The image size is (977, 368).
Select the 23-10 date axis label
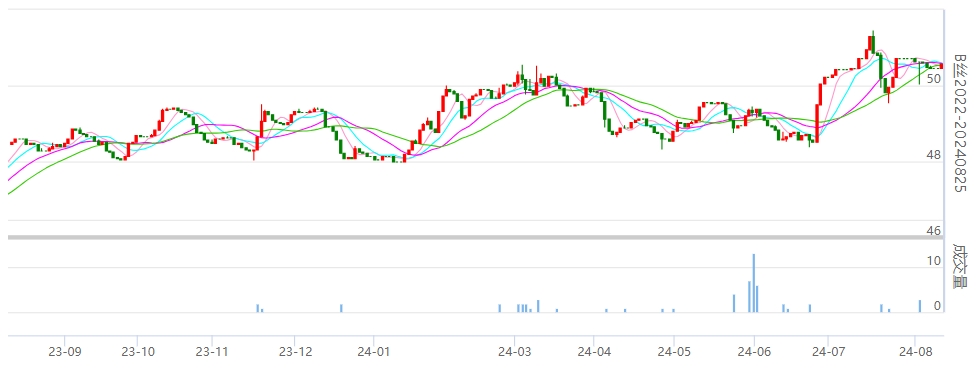(137, 351)
